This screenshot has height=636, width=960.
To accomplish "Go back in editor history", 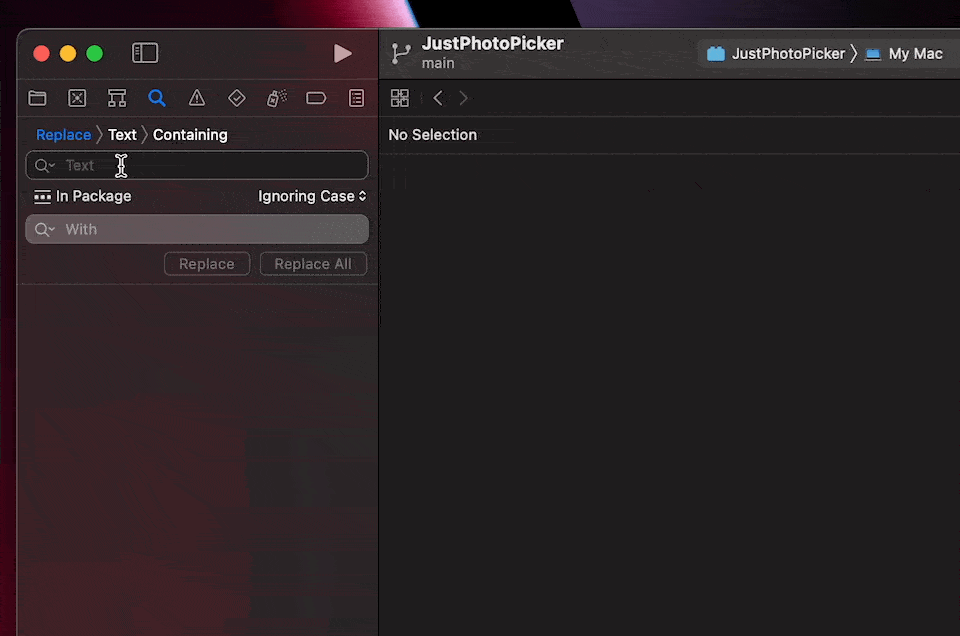I will (x=438, y=98).
